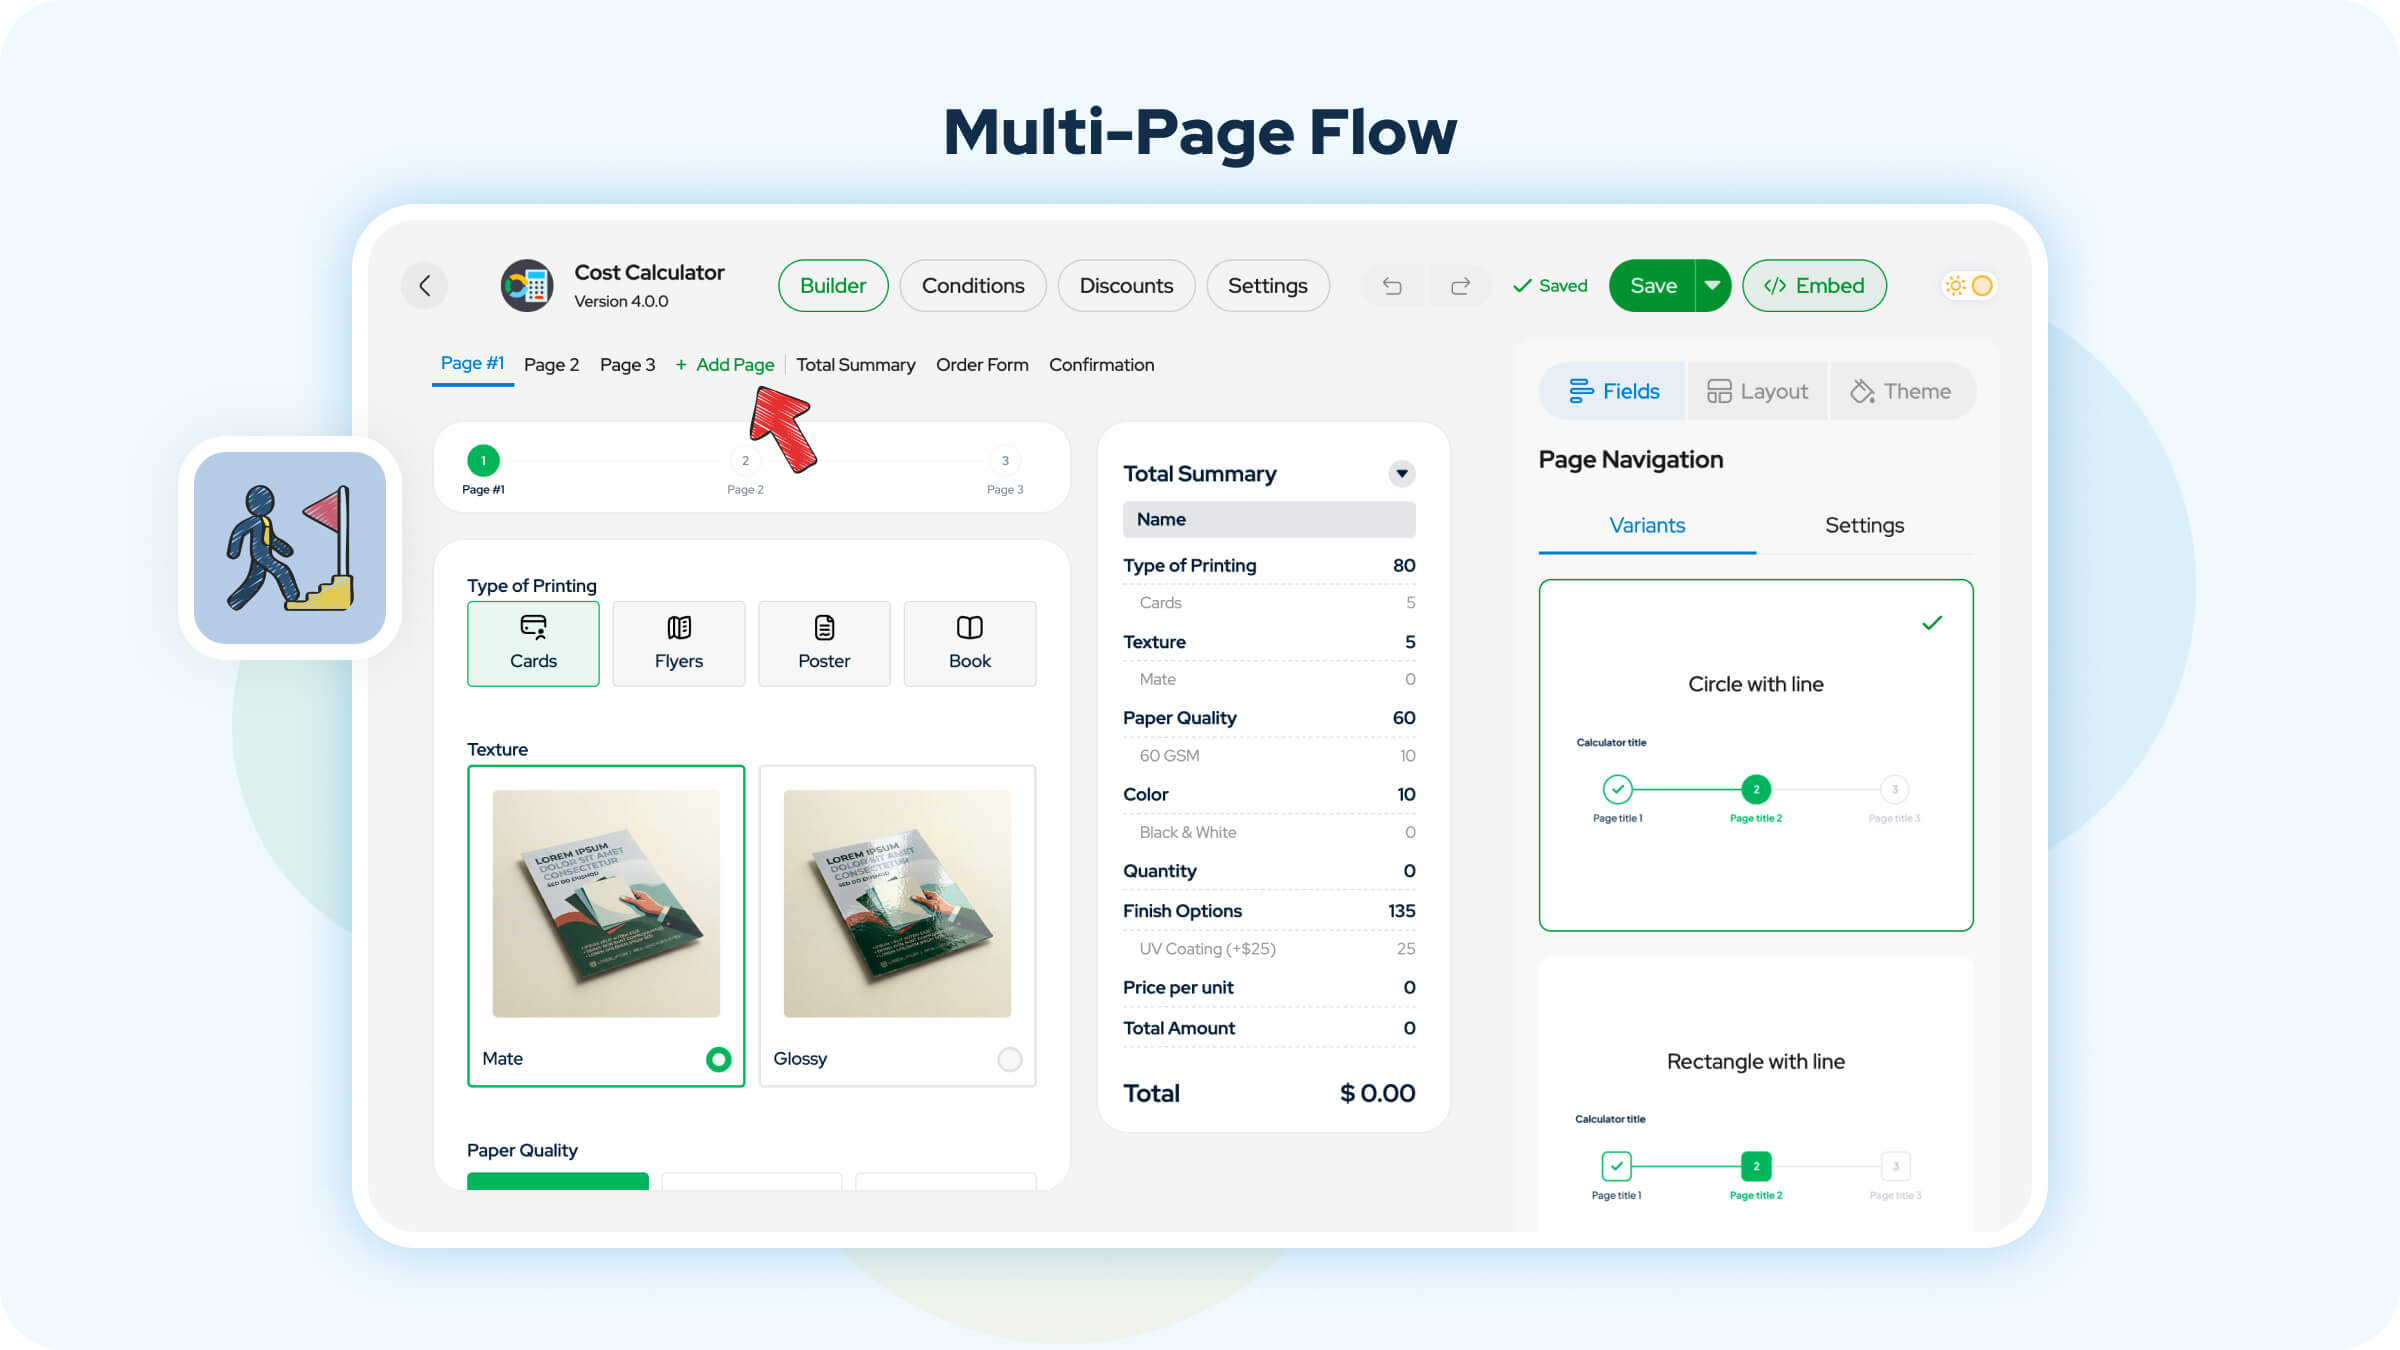Collapse the Total Summary panel

[x=1402, y=474]
